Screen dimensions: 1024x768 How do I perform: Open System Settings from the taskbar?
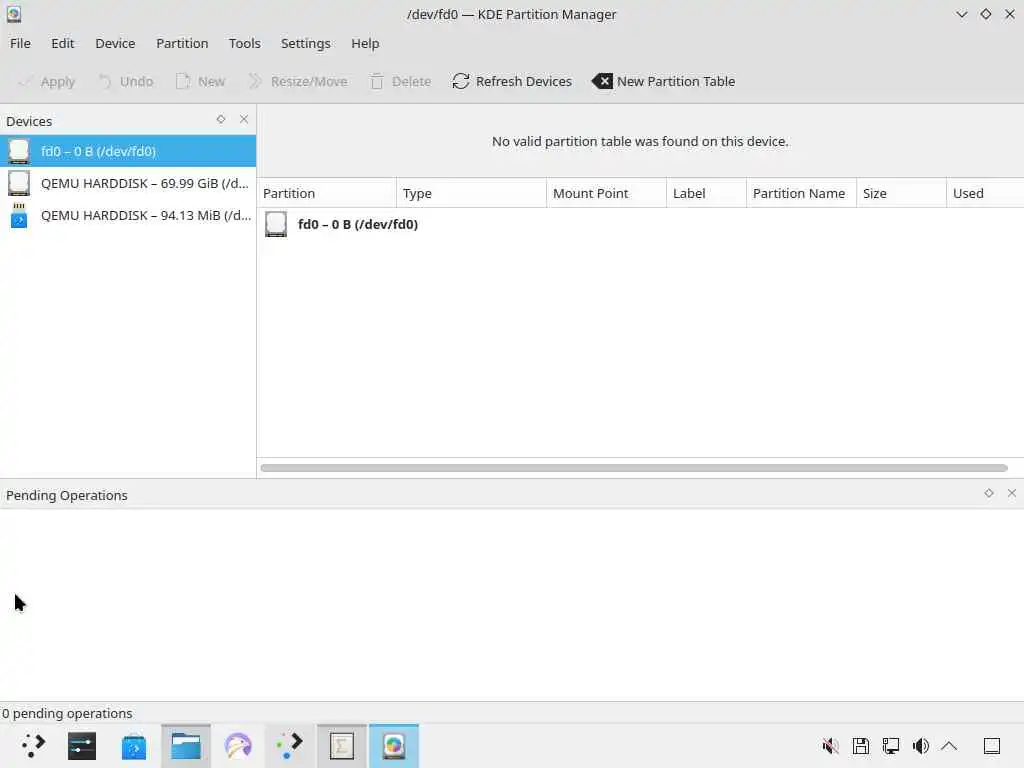[82, 746]
